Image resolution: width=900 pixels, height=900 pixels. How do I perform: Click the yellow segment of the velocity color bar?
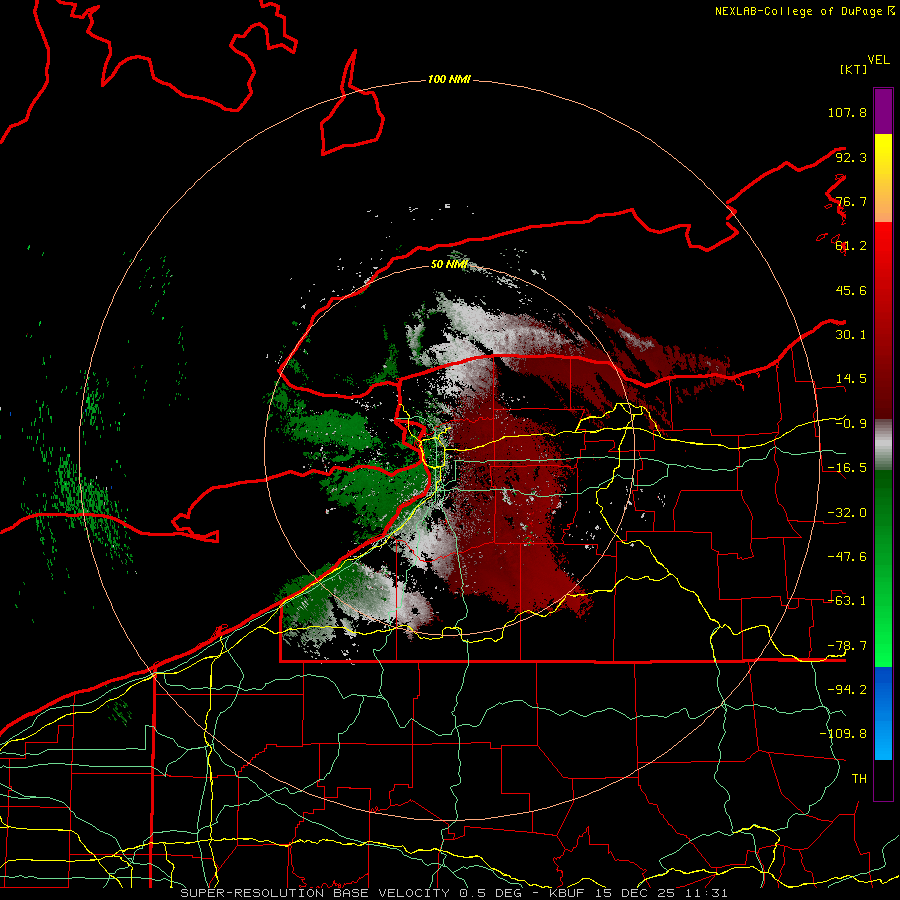883,178
